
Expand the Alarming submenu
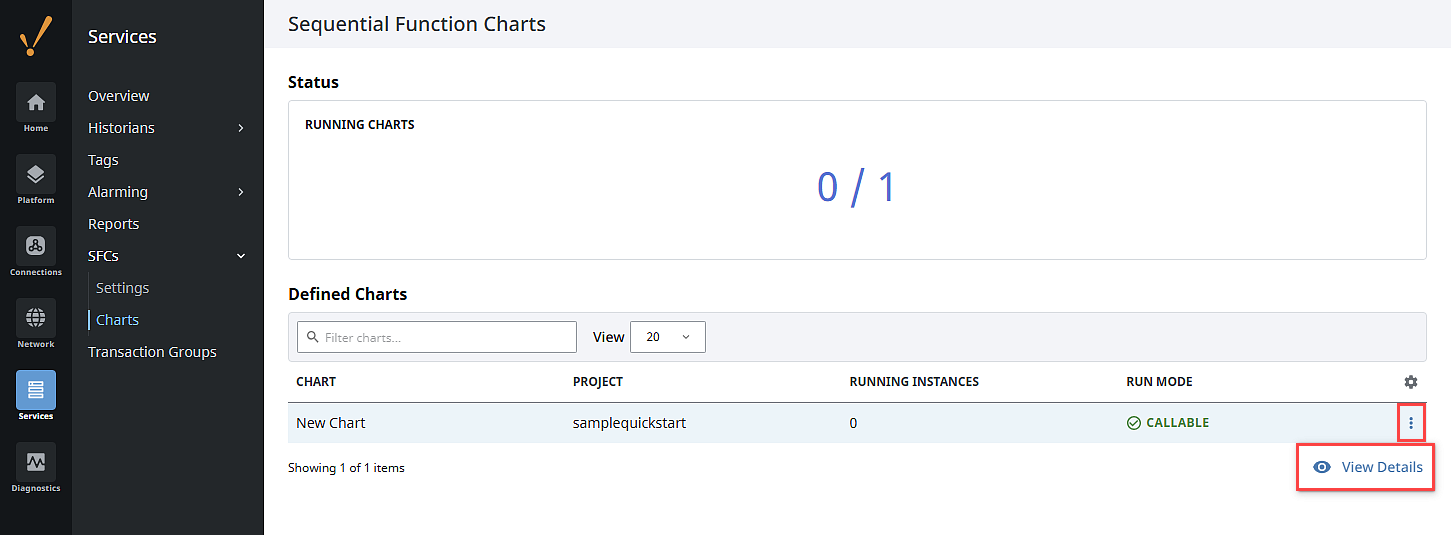pos(241,192)
